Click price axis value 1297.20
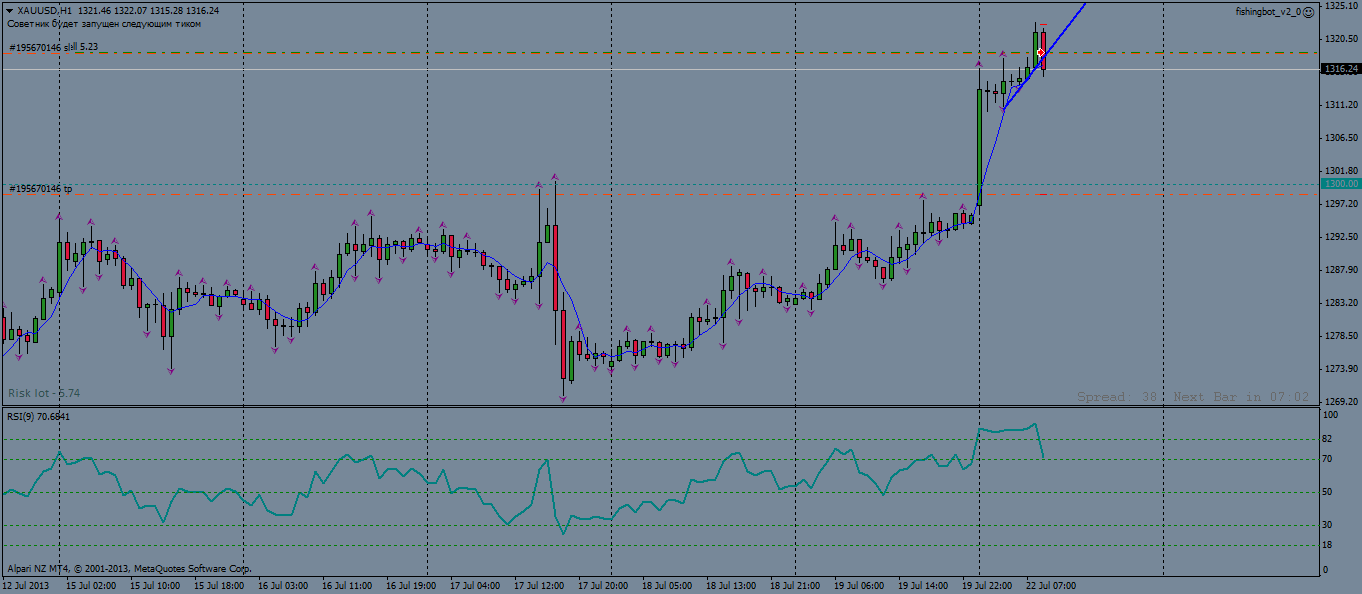1362x594 pixels. (x=1342, y=203)
